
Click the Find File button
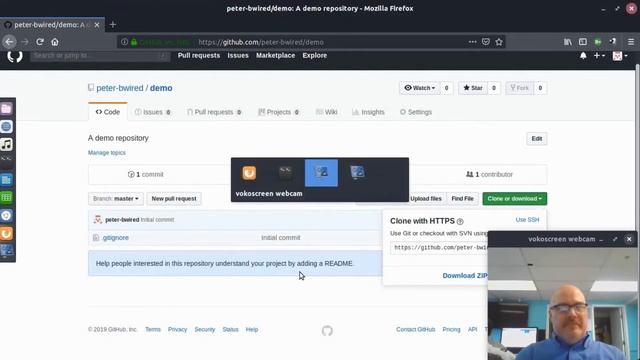point(462,199)
